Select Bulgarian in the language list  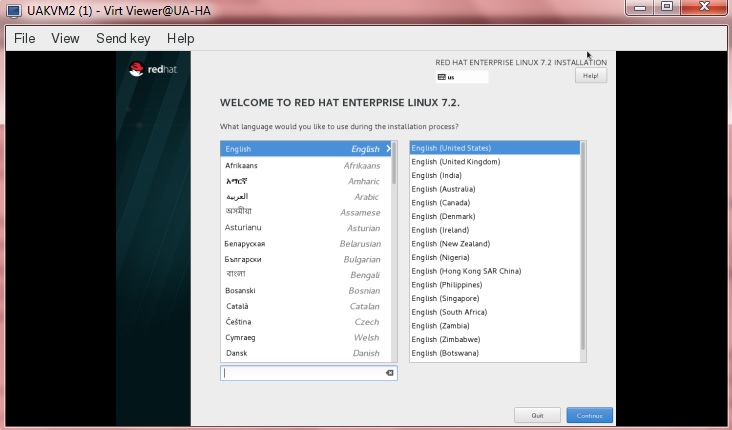[306, 259]
